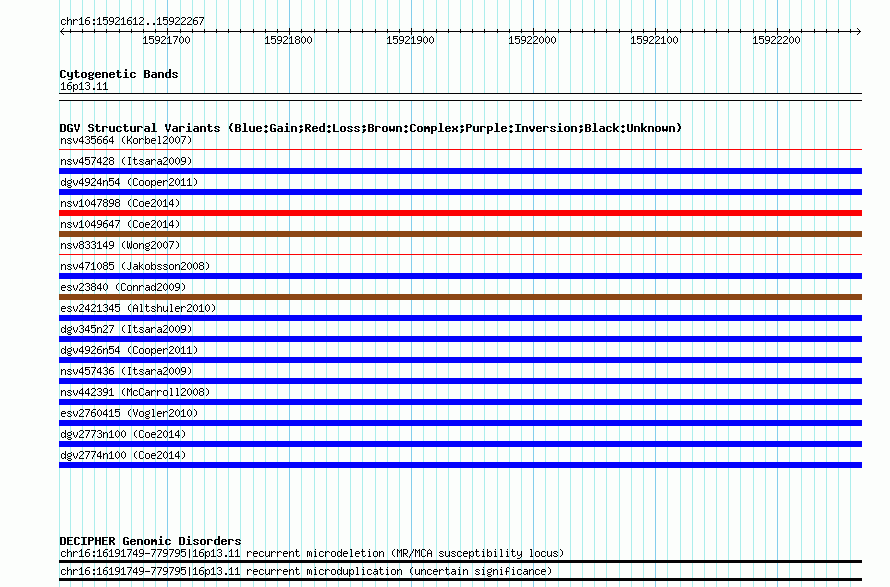Select the nsv457436 (Itsara2009) label
The height and width of the screenshot is (587, 890).
pos(126,371)
